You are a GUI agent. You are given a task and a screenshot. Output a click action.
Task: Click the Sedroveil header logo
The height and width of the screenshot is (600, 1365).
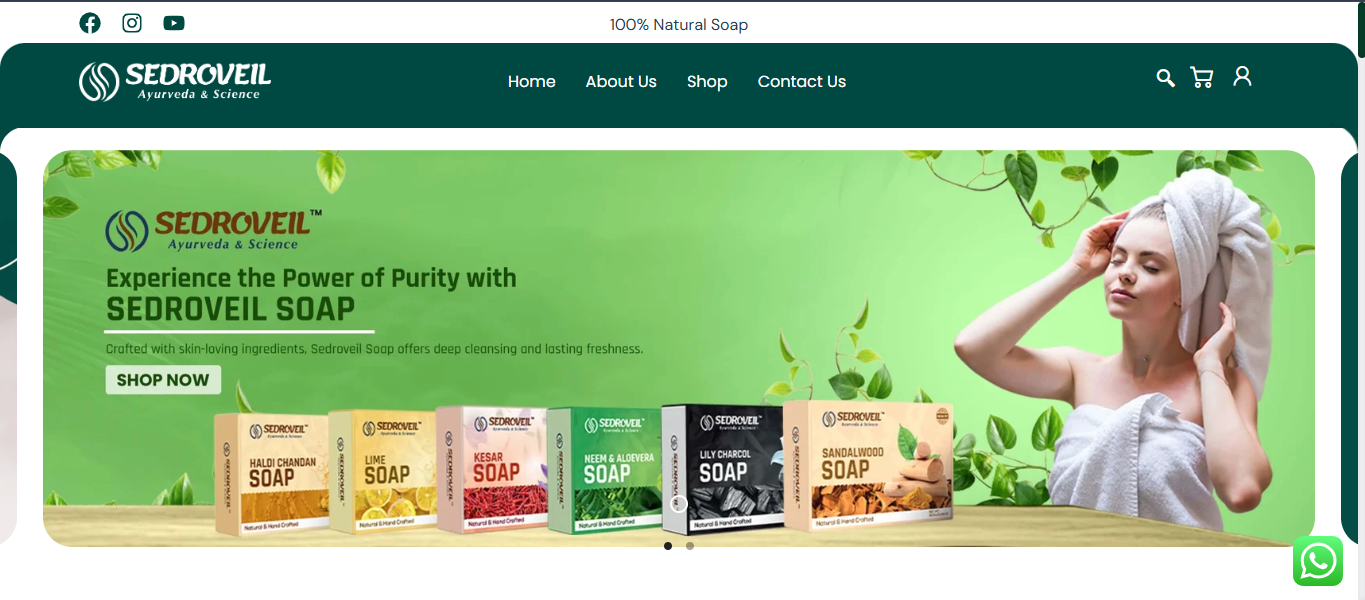click(175, 81)
